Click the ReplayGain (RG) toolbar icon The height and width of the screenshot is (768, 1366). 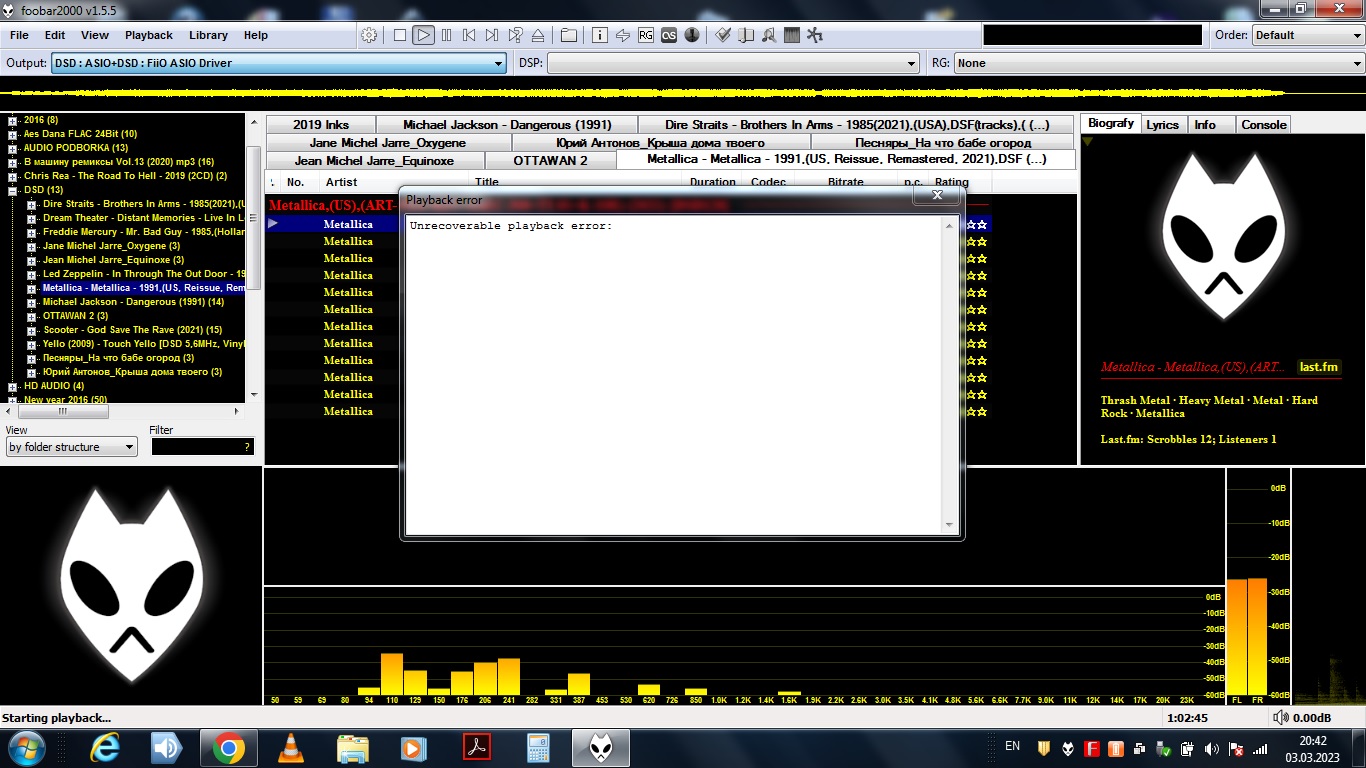click(x=646, y=35)
